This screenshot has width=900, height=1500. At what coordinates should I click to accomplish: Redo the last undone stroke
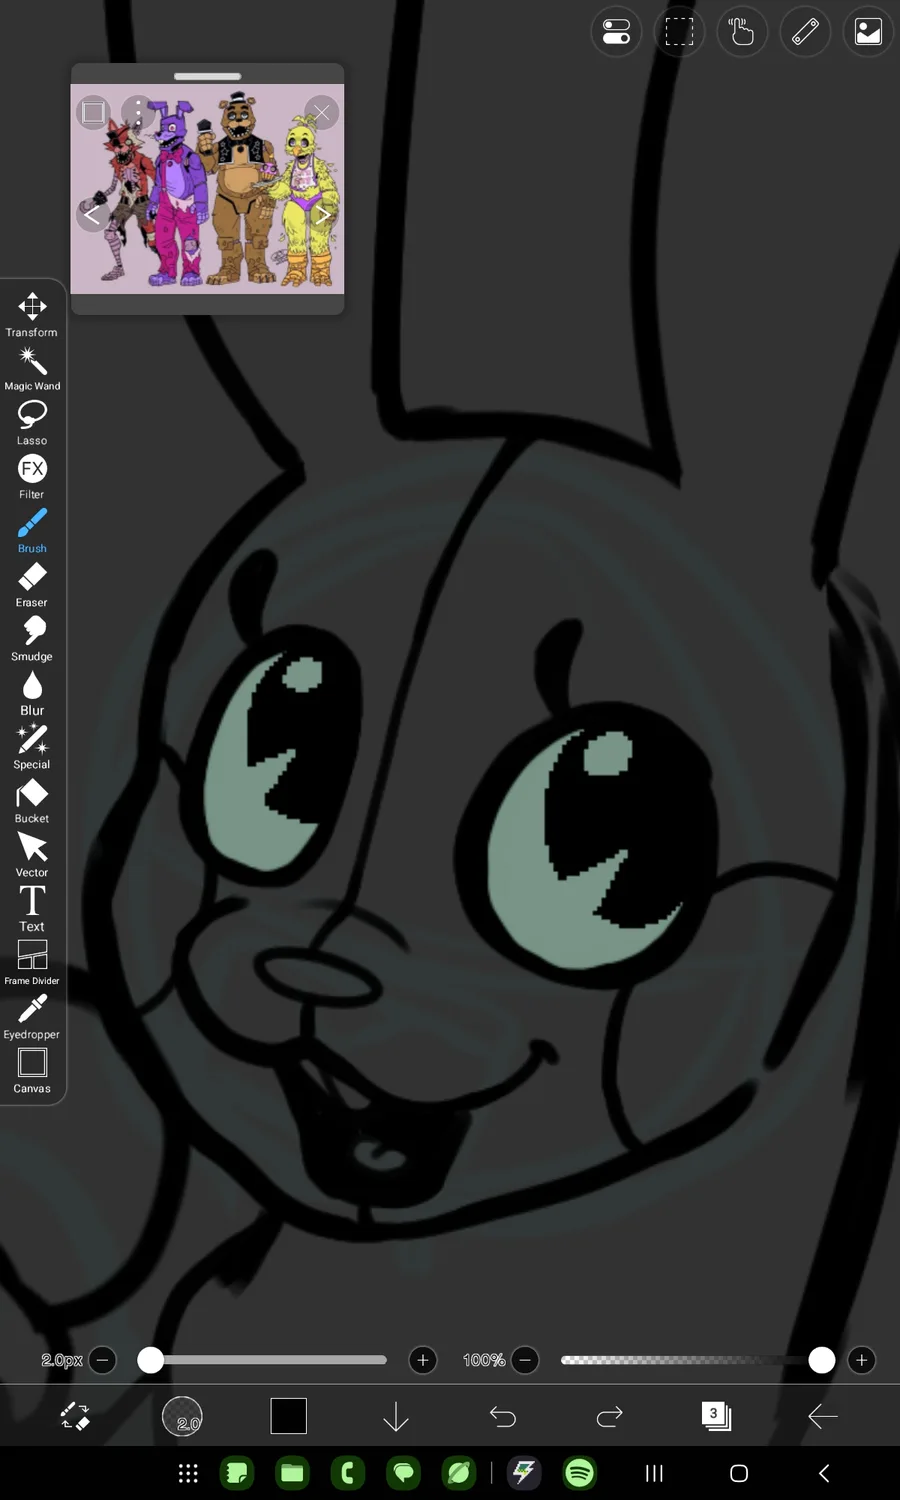click(610, 1416)
